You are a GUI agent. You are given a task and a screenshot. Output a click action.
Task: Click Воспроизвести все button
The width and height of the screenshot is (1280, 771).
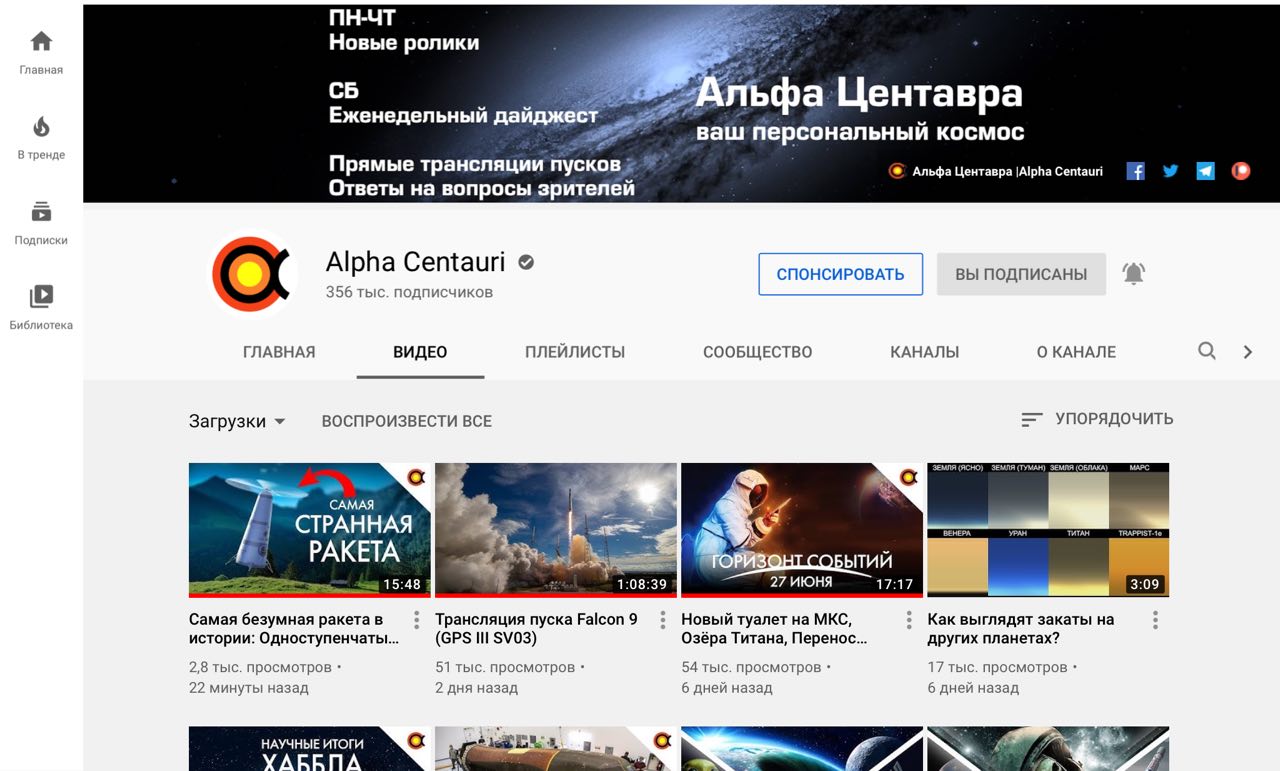406,421
